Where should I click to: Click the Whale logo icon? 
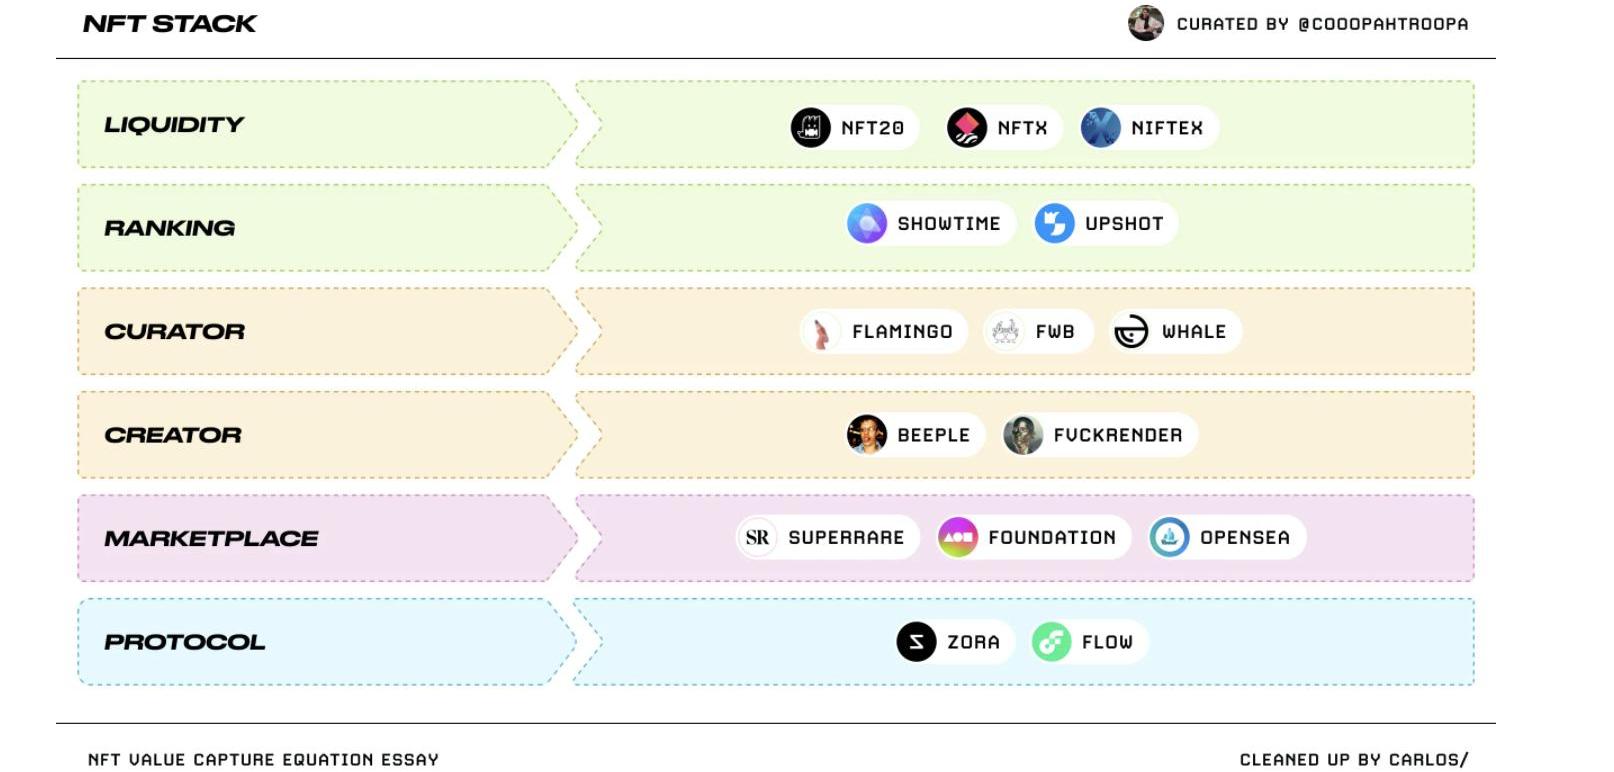click(x=1131, y=332)
